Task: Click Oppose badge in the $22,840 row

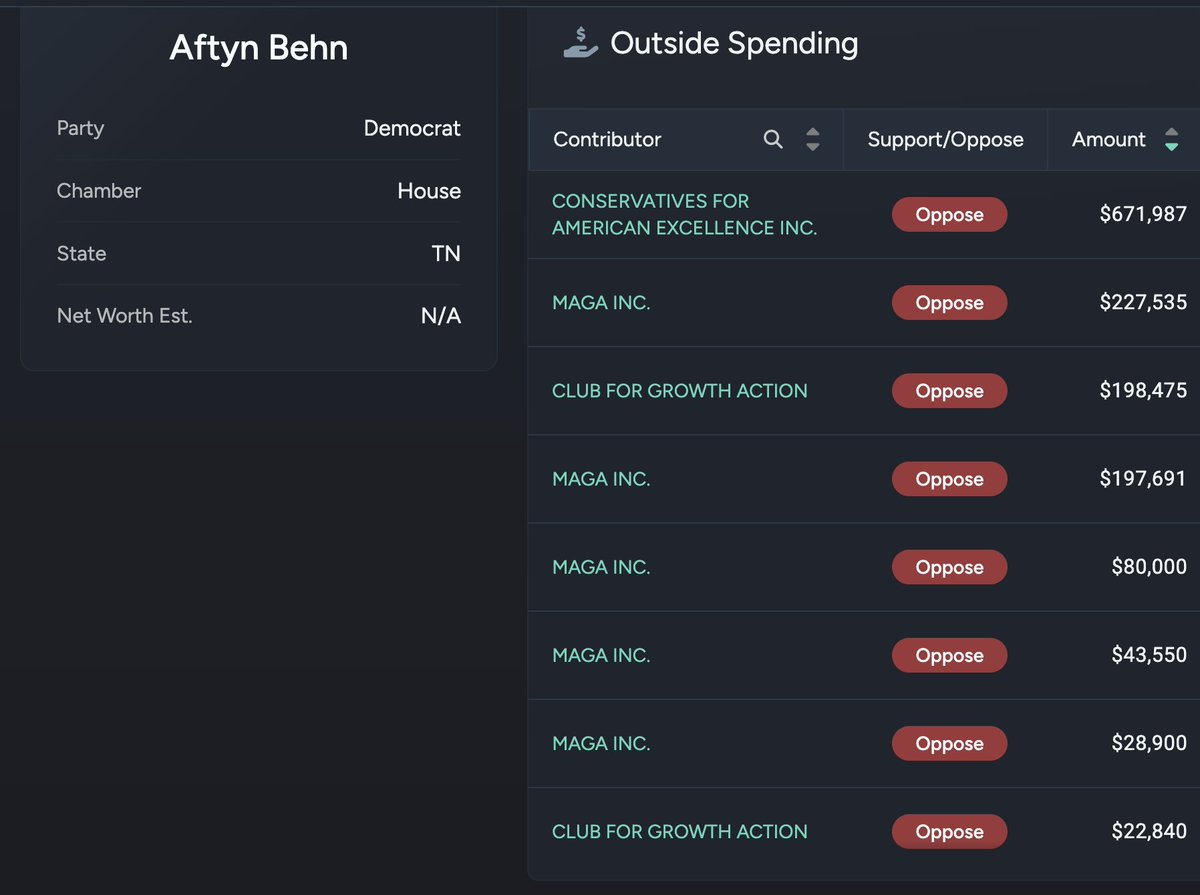Action: (x=949, y=831)
